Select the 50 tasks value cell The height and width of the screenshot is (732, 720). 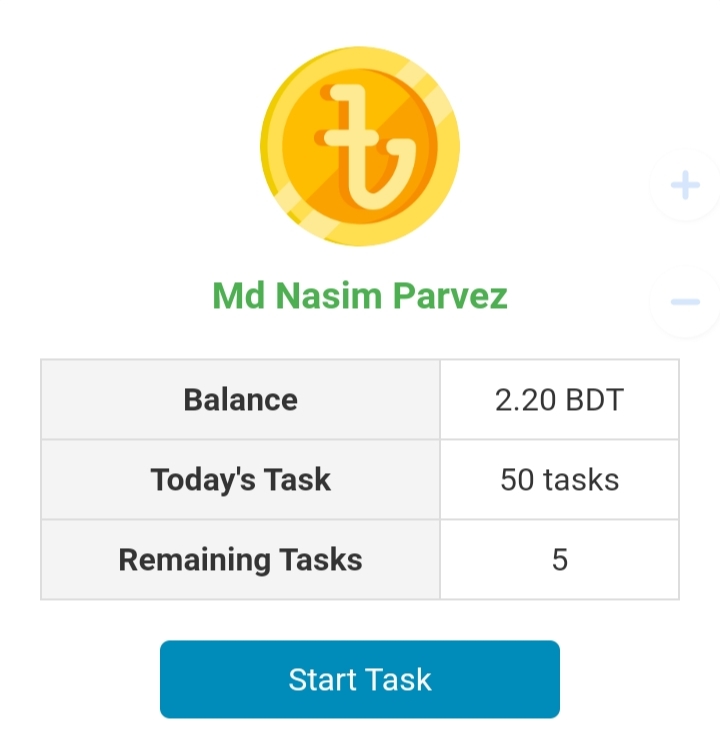coord(559,480)
